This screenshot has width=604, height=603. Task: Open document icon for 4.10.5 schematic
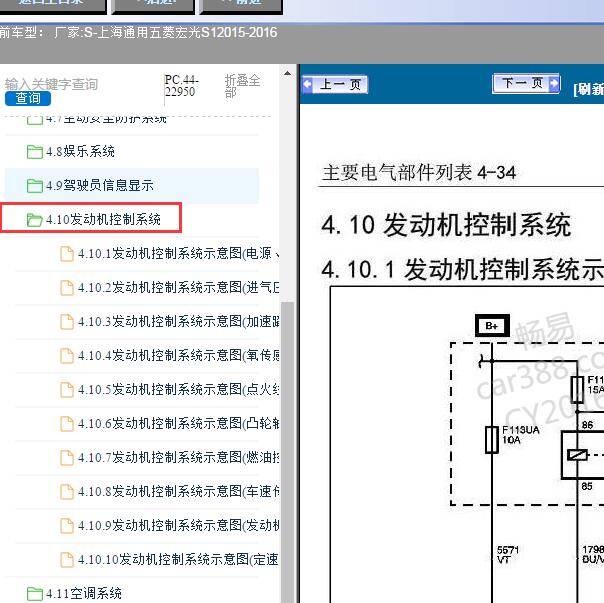click(x=67, y=390)
